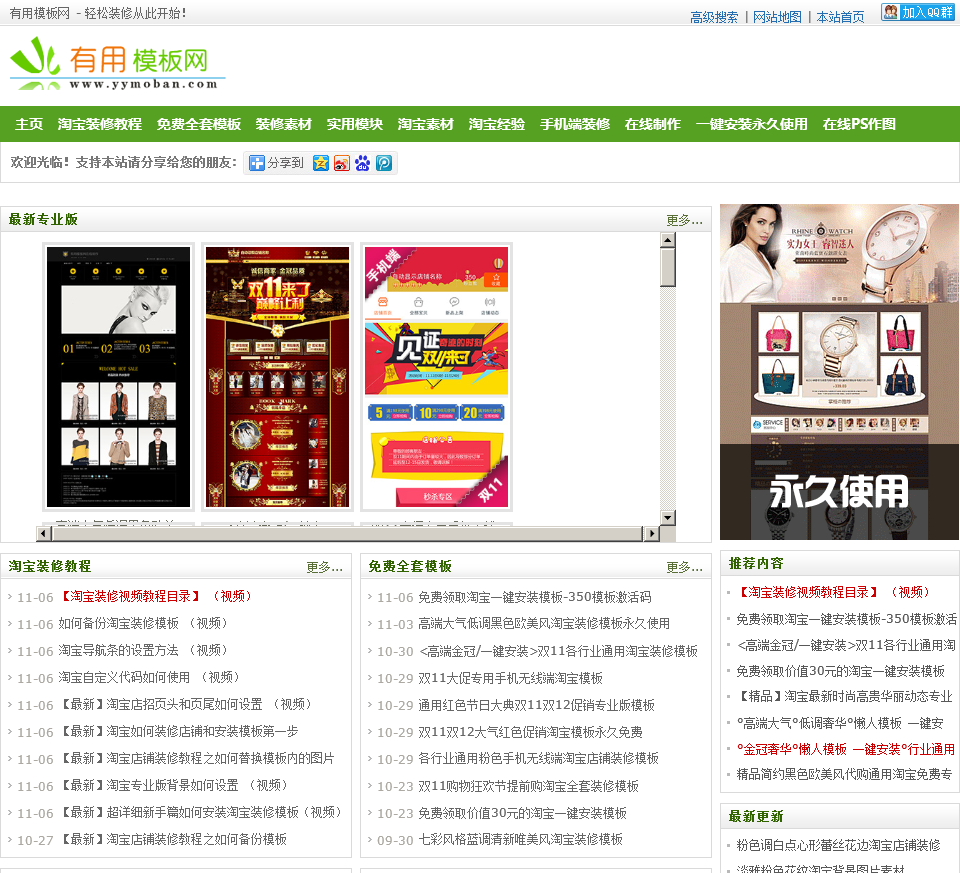Share via Sina Weibo icon
The image size is (960, 873).
(x=342, y=163)
